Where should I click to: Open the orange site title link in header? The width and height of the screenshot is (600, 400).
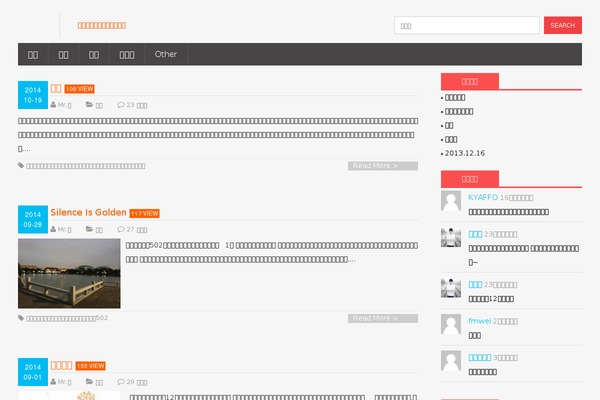102,25
